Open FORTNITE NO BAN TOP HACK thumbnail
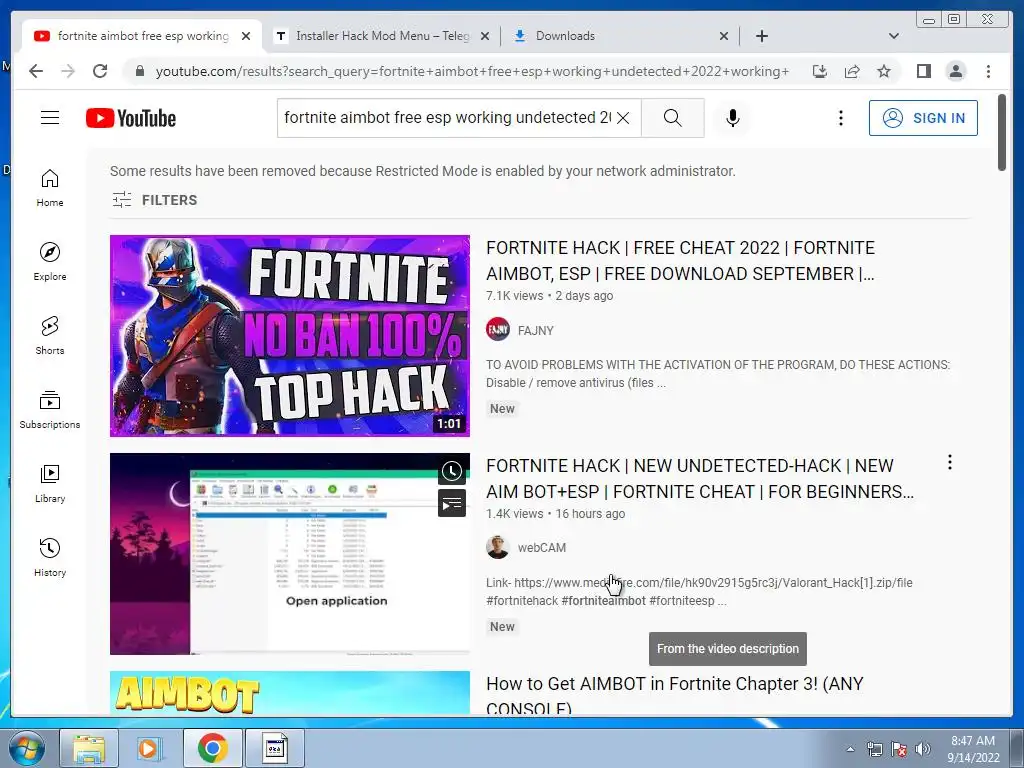This screenshot has height=768, width=1024. [x=289, y=336]
